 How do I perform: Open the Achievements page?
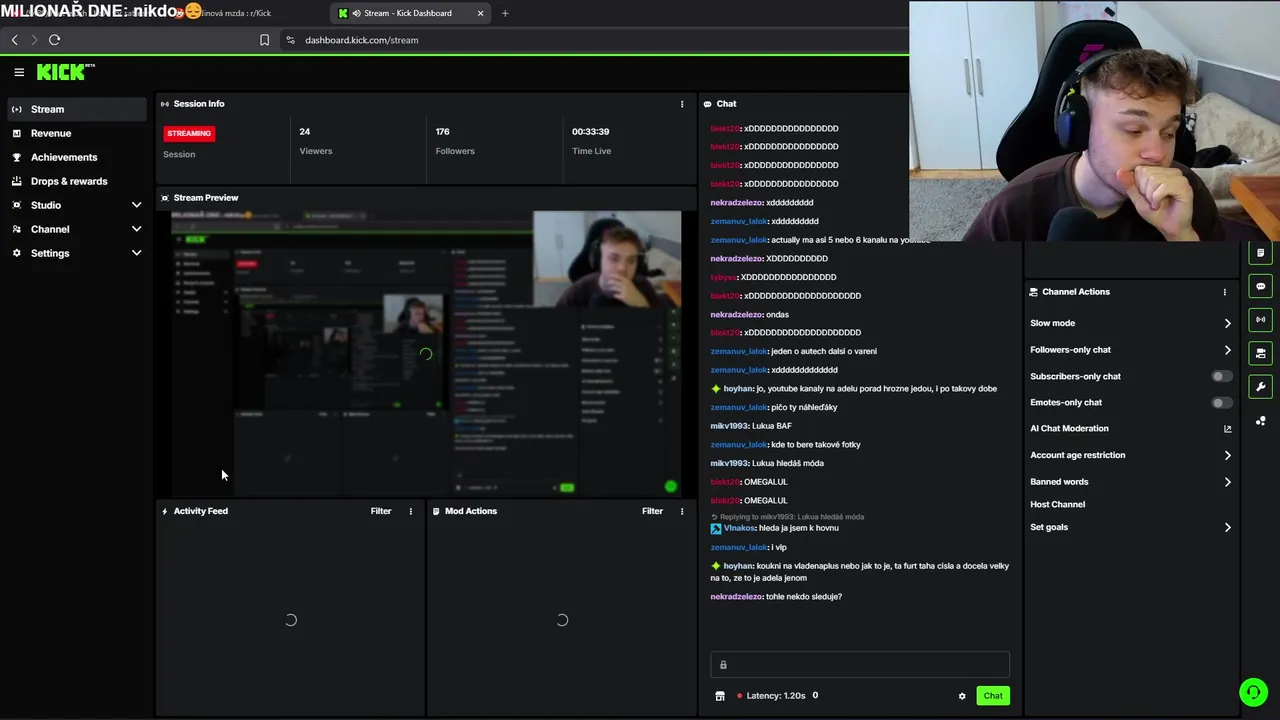78,157
